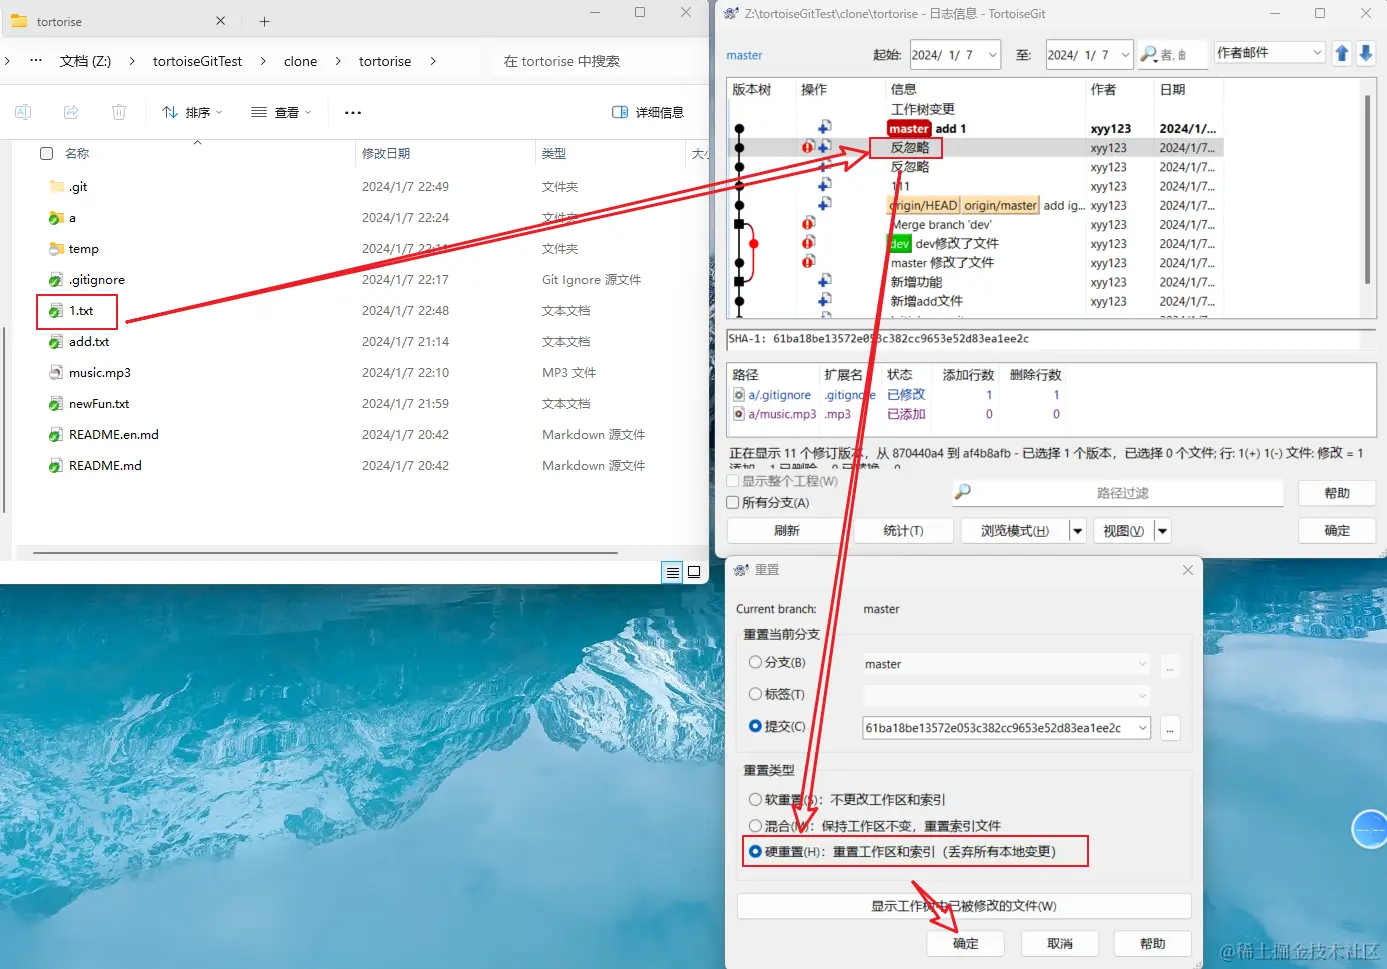1387x969 pixels.
Task: Click the blue down arrow in TortoiseGit log
Action: click(x=1366, y=53)
